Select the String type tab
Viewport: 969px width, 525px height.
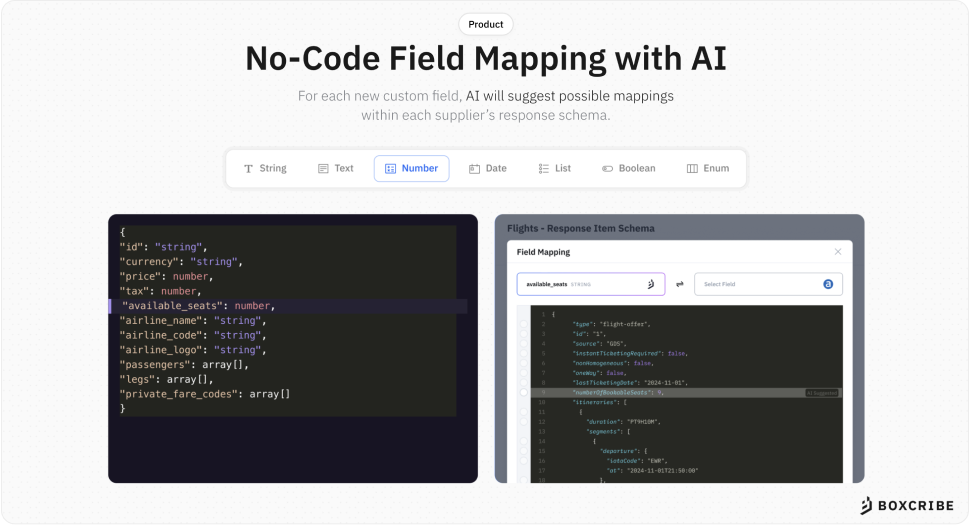pyautogui.click(x=265, y=169)
